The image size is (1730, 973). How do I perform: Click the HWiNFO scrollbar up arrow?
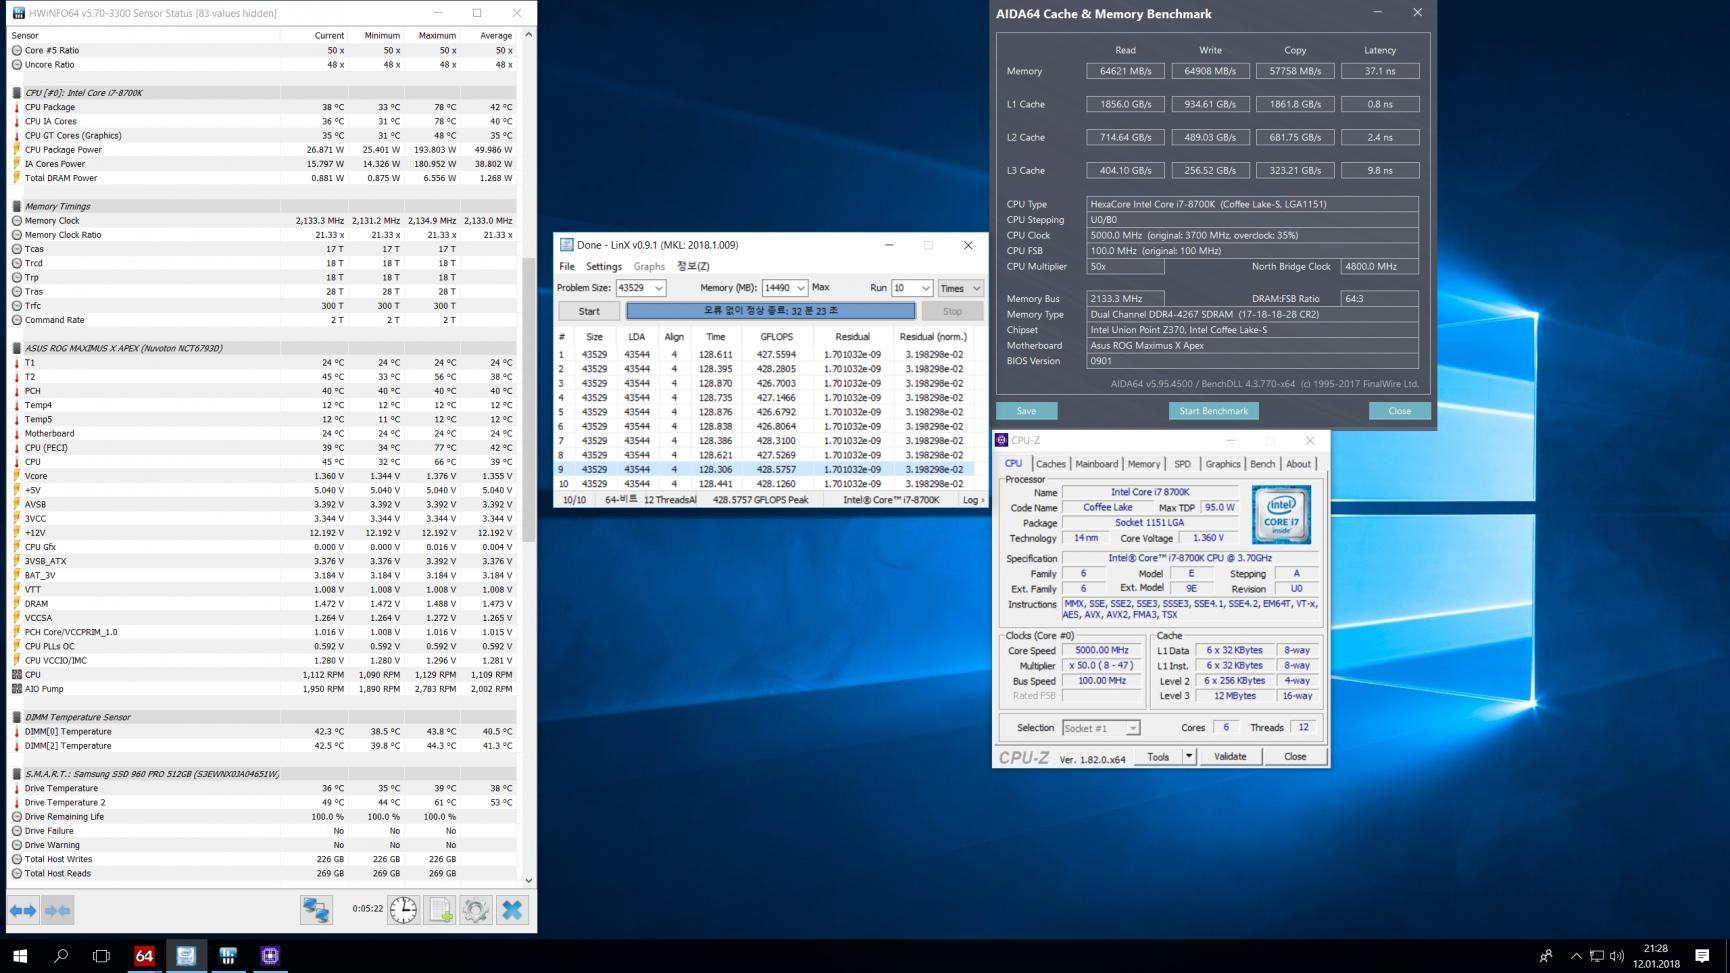pyautogui.click(x=528, y=35)
